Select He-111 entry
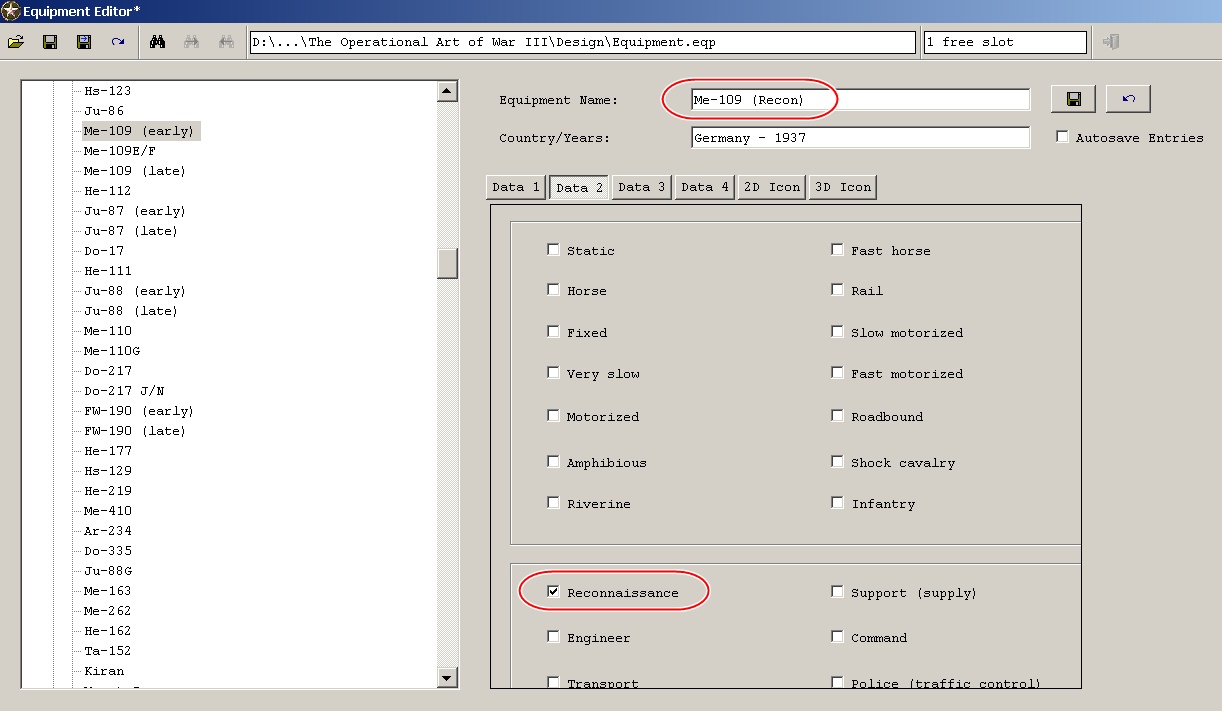The height and width of the screenshot is (711, 1222). (108, 271)
